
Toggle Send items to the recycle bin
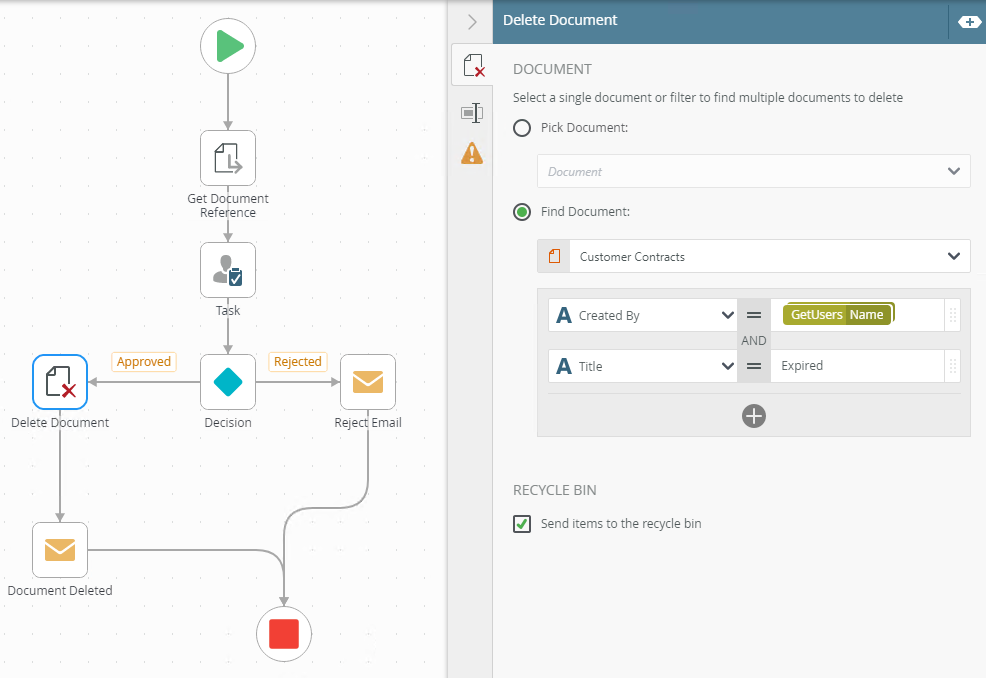click(522, 524)
